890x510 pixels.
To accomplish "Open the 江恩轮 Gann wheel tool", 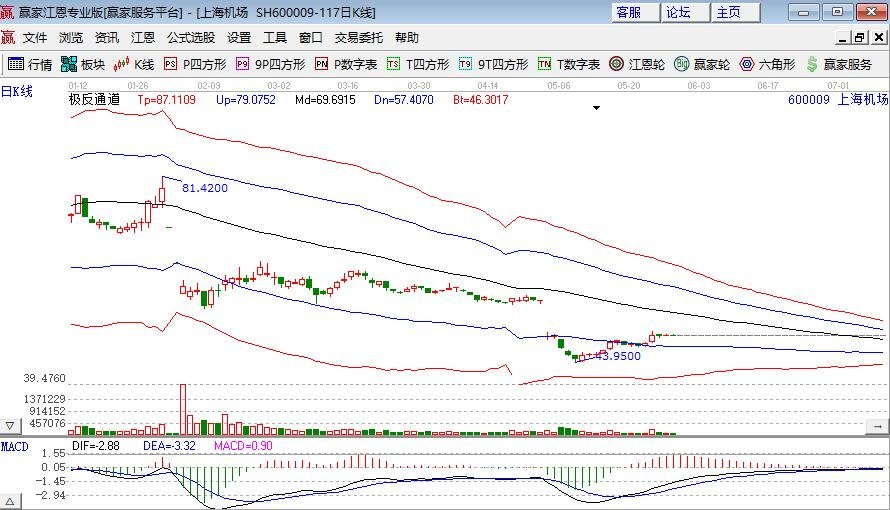I will point(636,64).
